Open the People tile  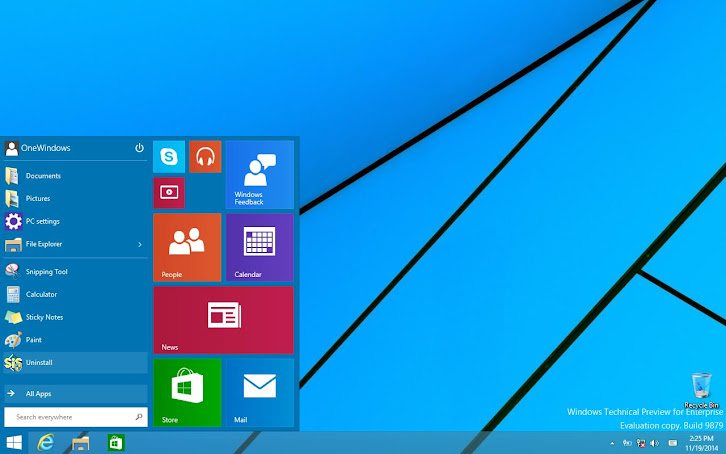click(187, 247)
